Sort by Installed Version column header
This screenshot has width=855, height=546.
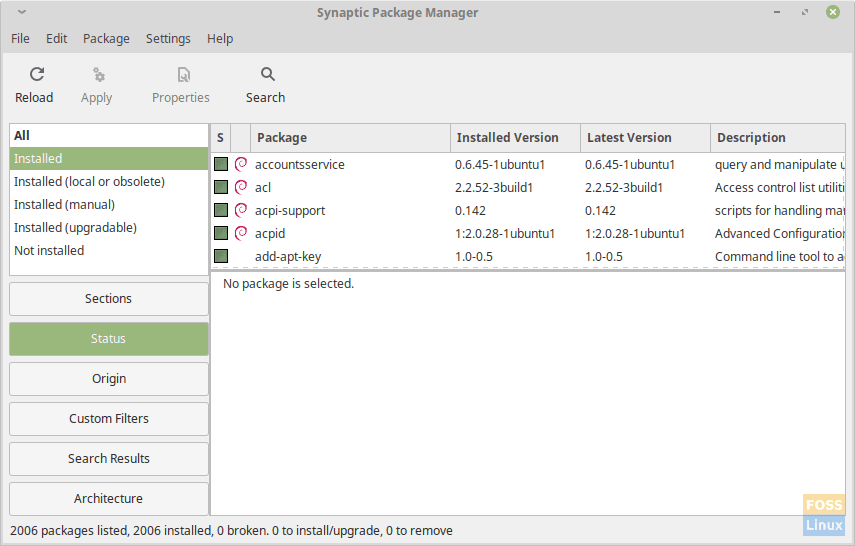pos(515,138)
